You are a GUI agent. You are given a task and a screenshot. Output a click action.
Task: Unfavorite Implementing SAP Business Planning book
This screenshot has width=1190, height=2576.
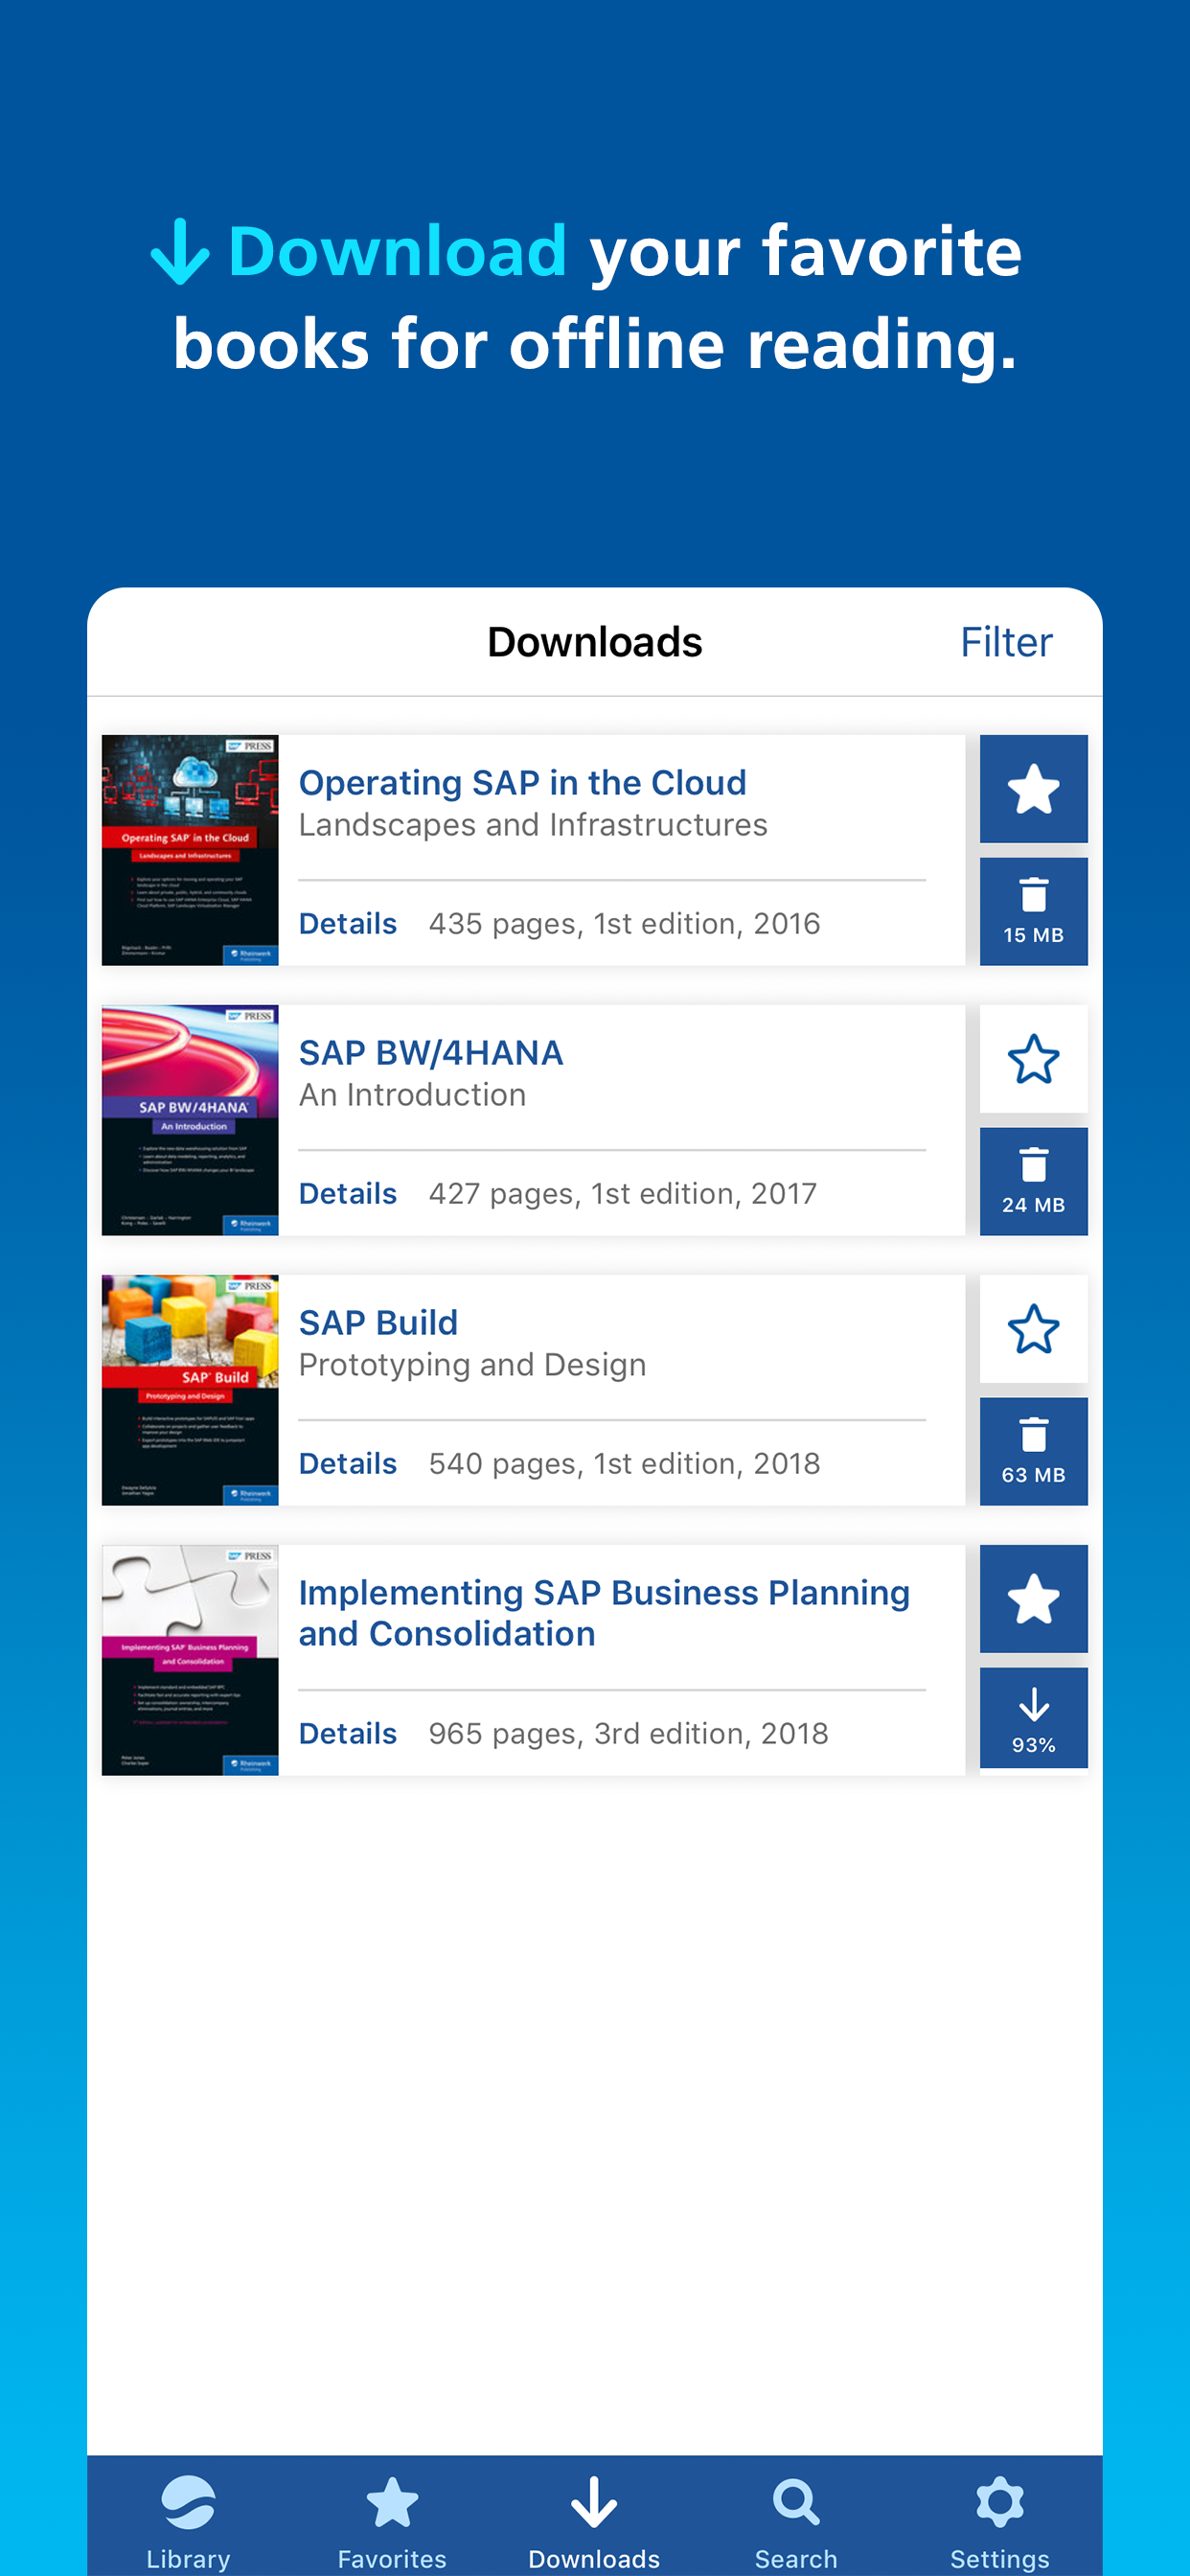click(1033, 1598)
